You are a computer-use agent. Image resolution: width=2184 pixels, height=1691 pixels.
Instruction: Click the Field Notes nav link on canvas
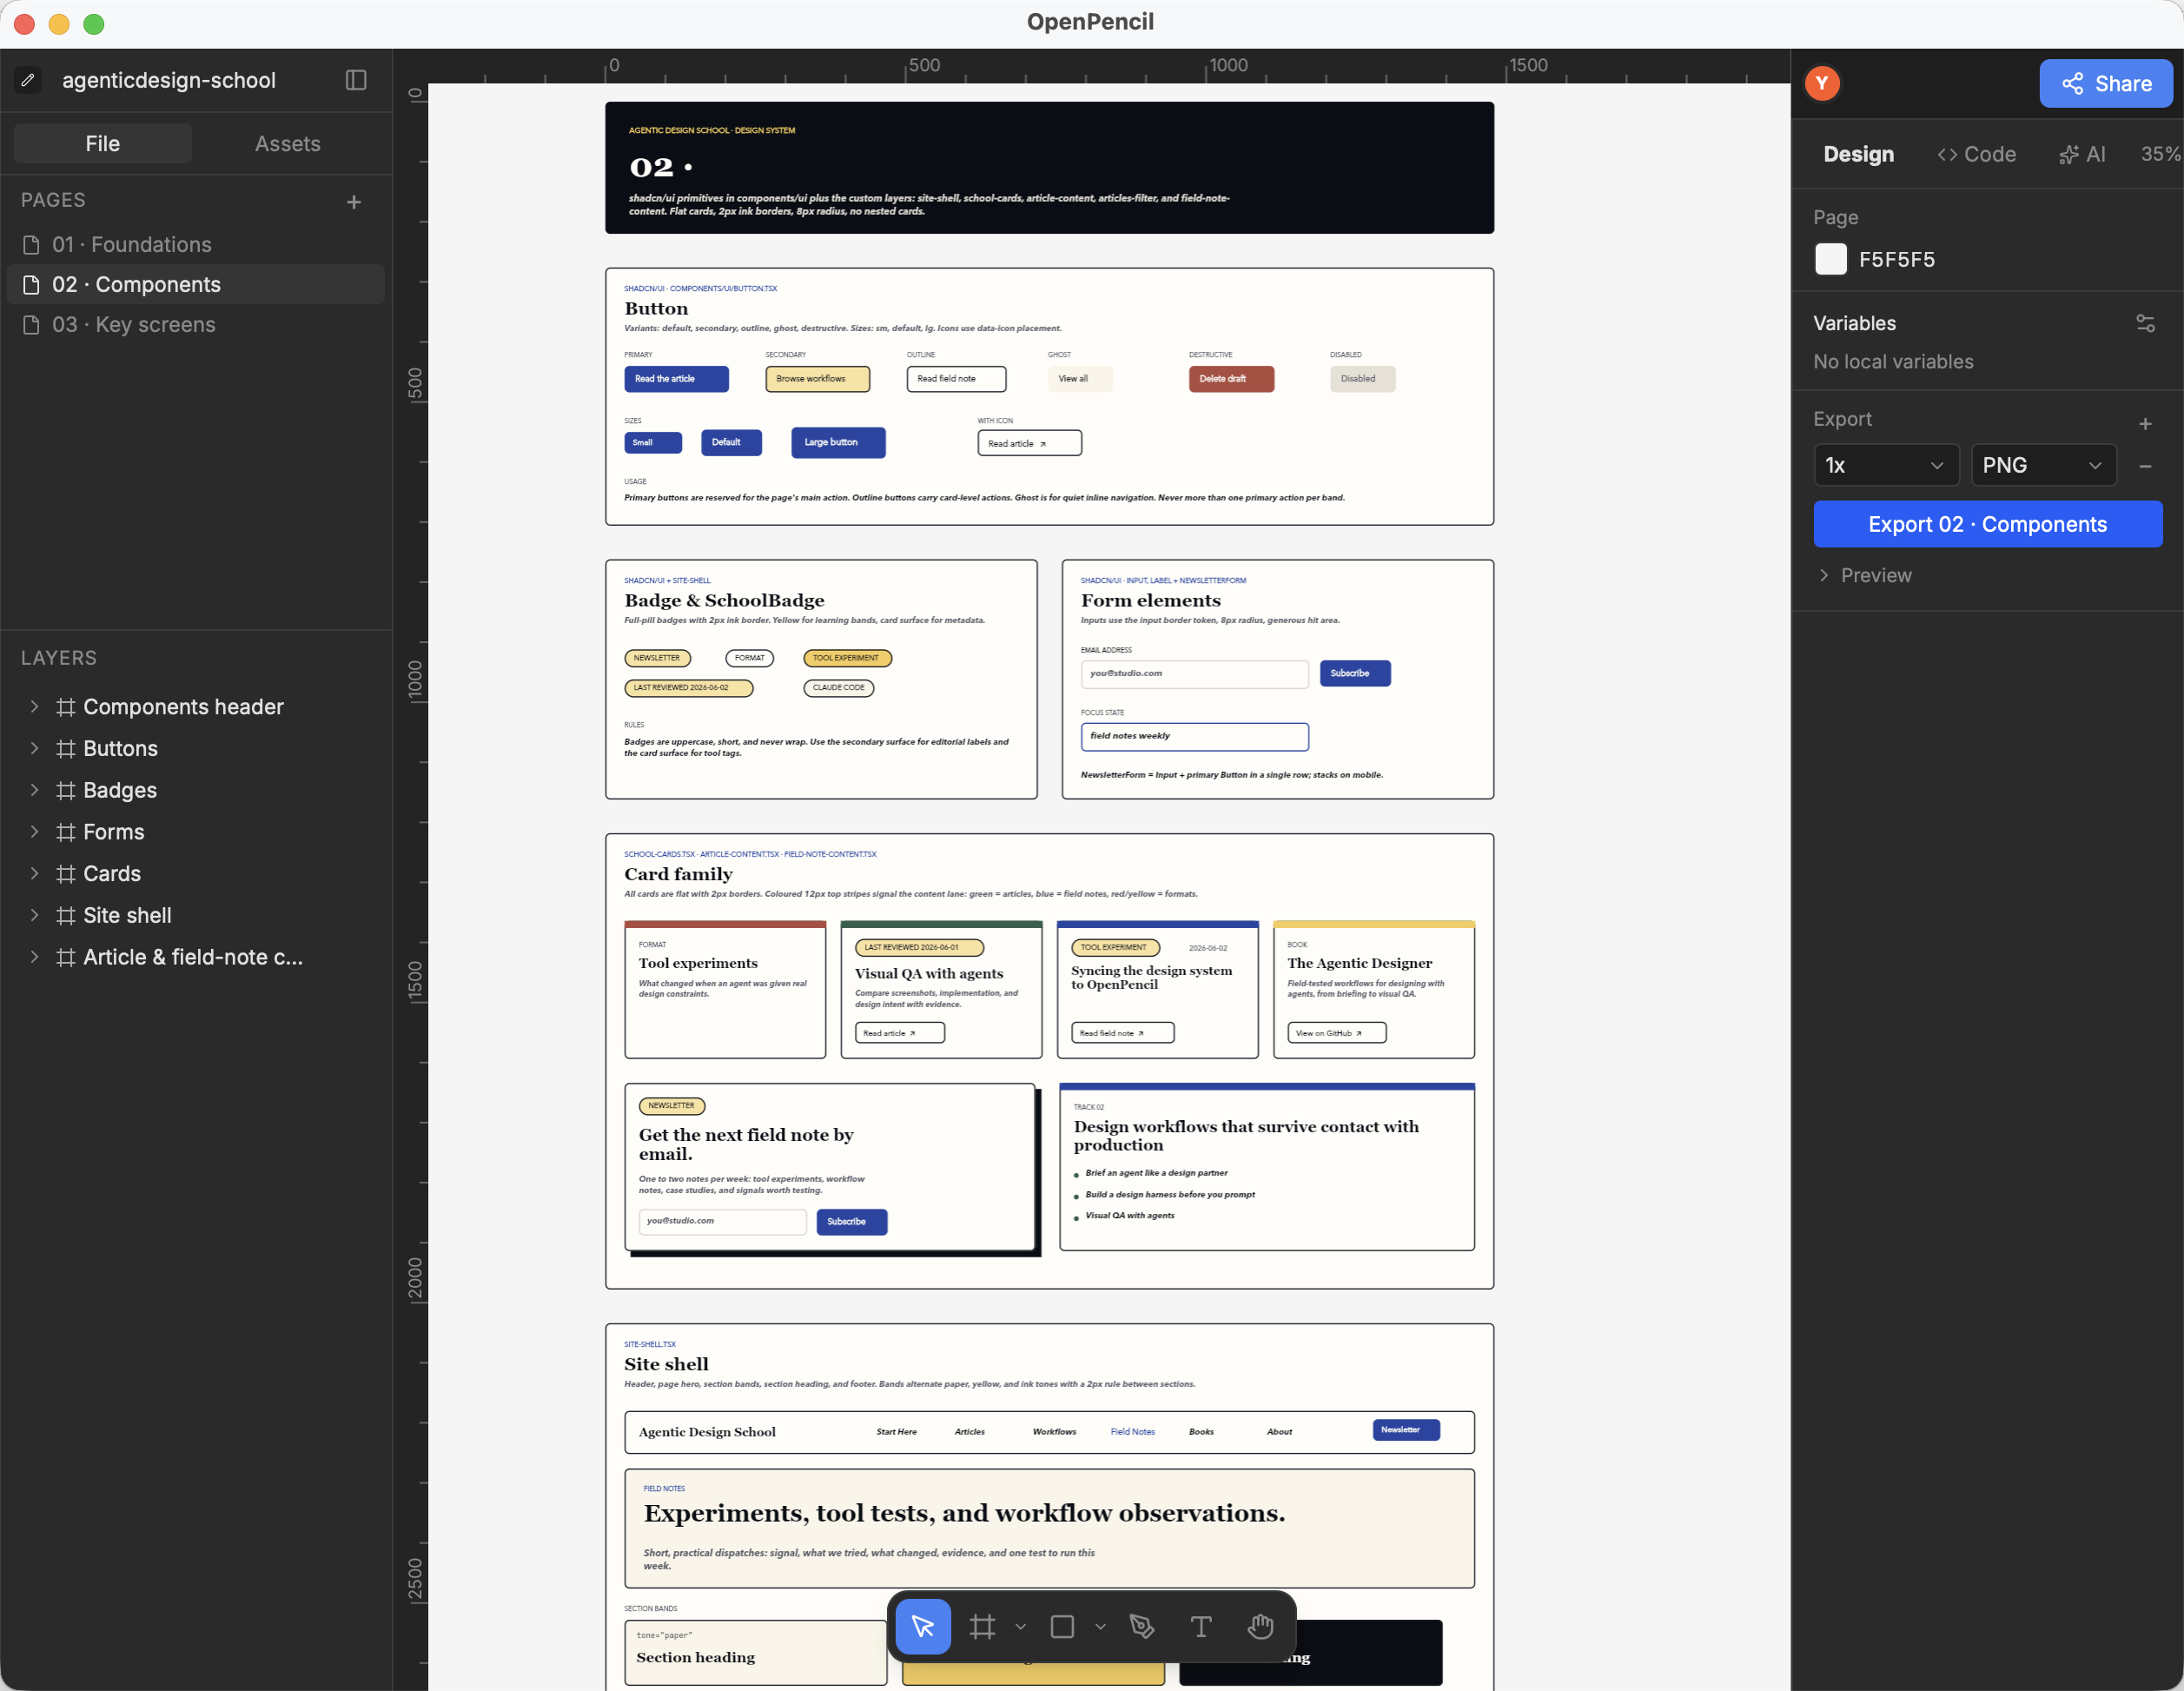pyautogui.click(x=1133, y=1432)
